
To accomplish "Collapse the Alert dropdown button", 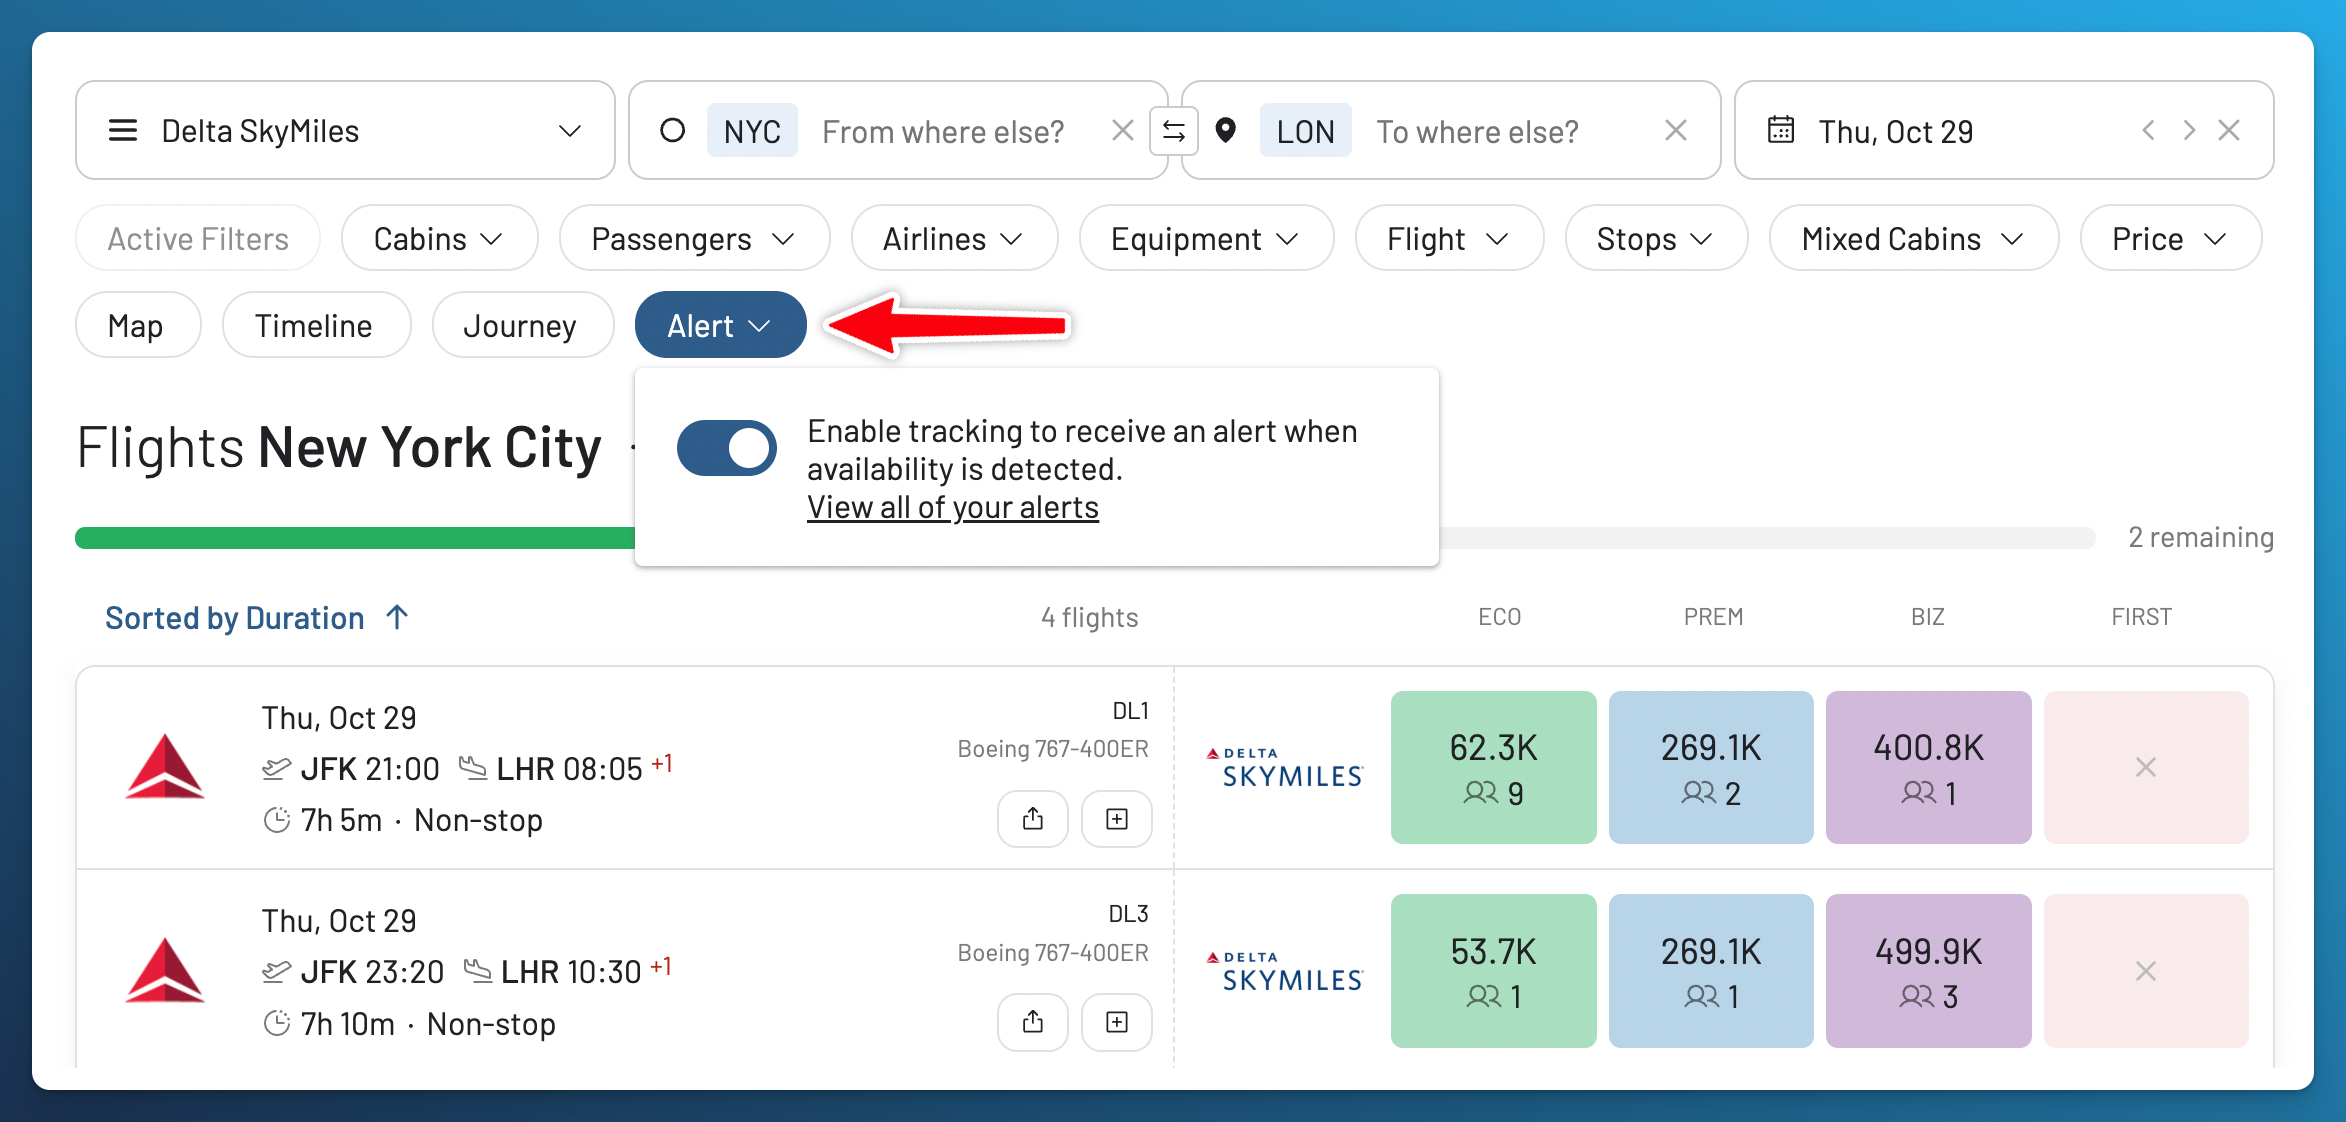I will coord(720,325).
